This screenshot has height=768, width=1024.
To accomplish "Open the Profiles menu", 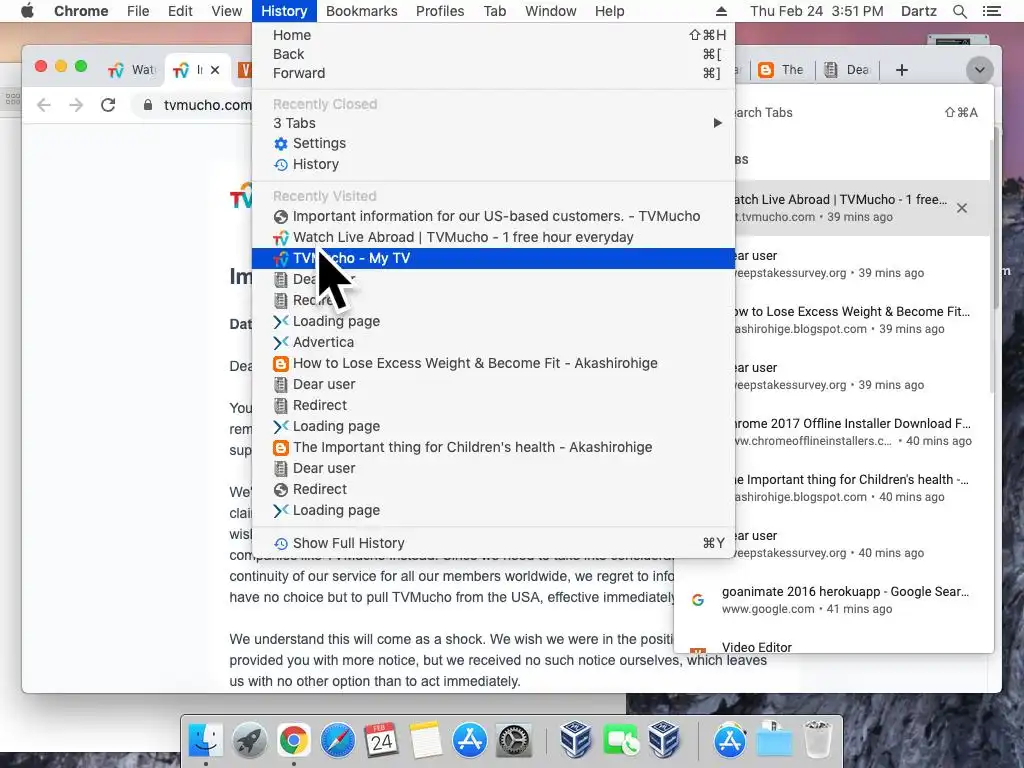I will [x=440, y=11].
